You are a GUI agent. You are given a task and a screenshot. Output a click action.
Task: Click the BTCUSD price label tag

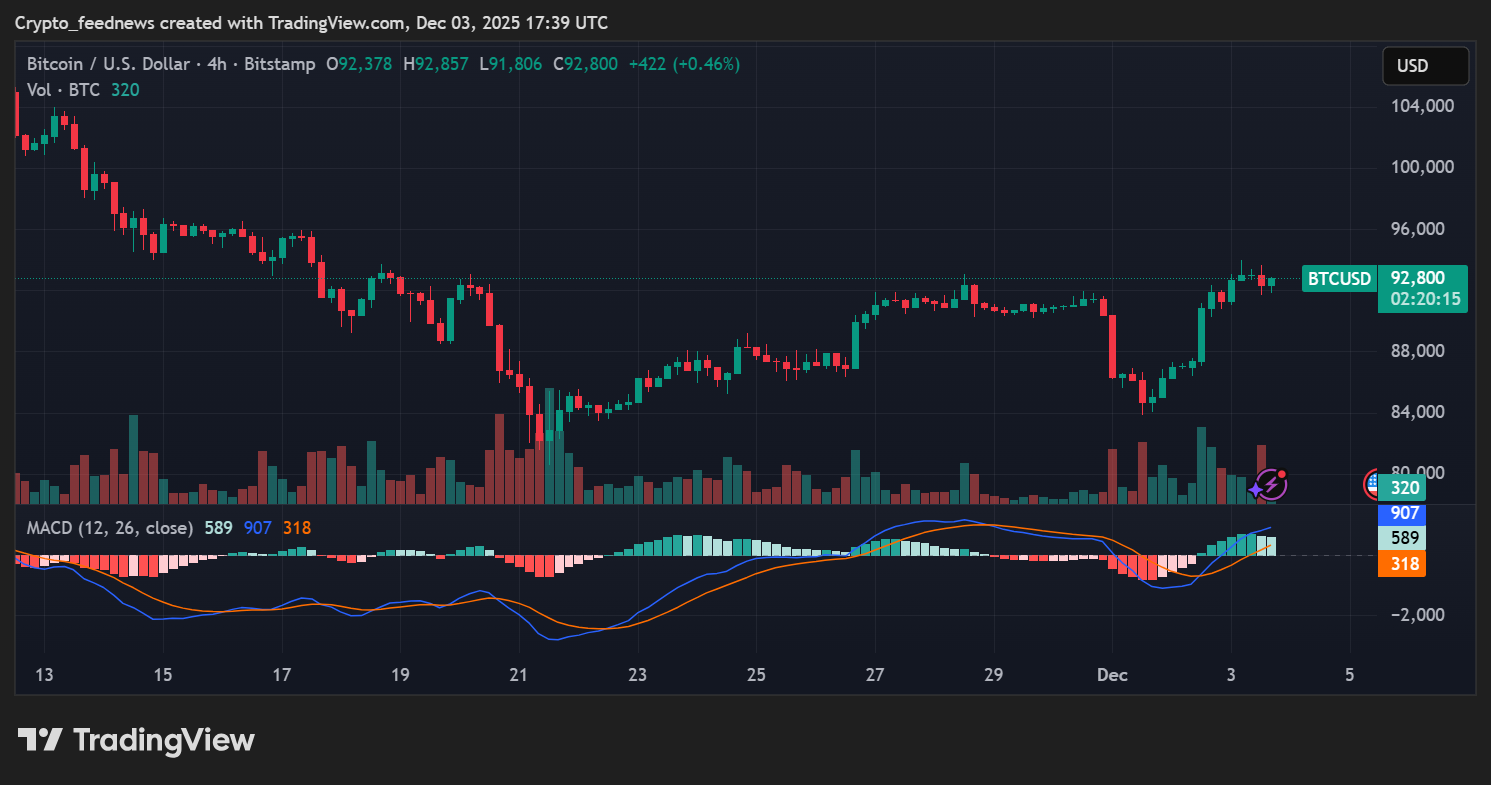pyautogui.click(x=1339, y=279)
